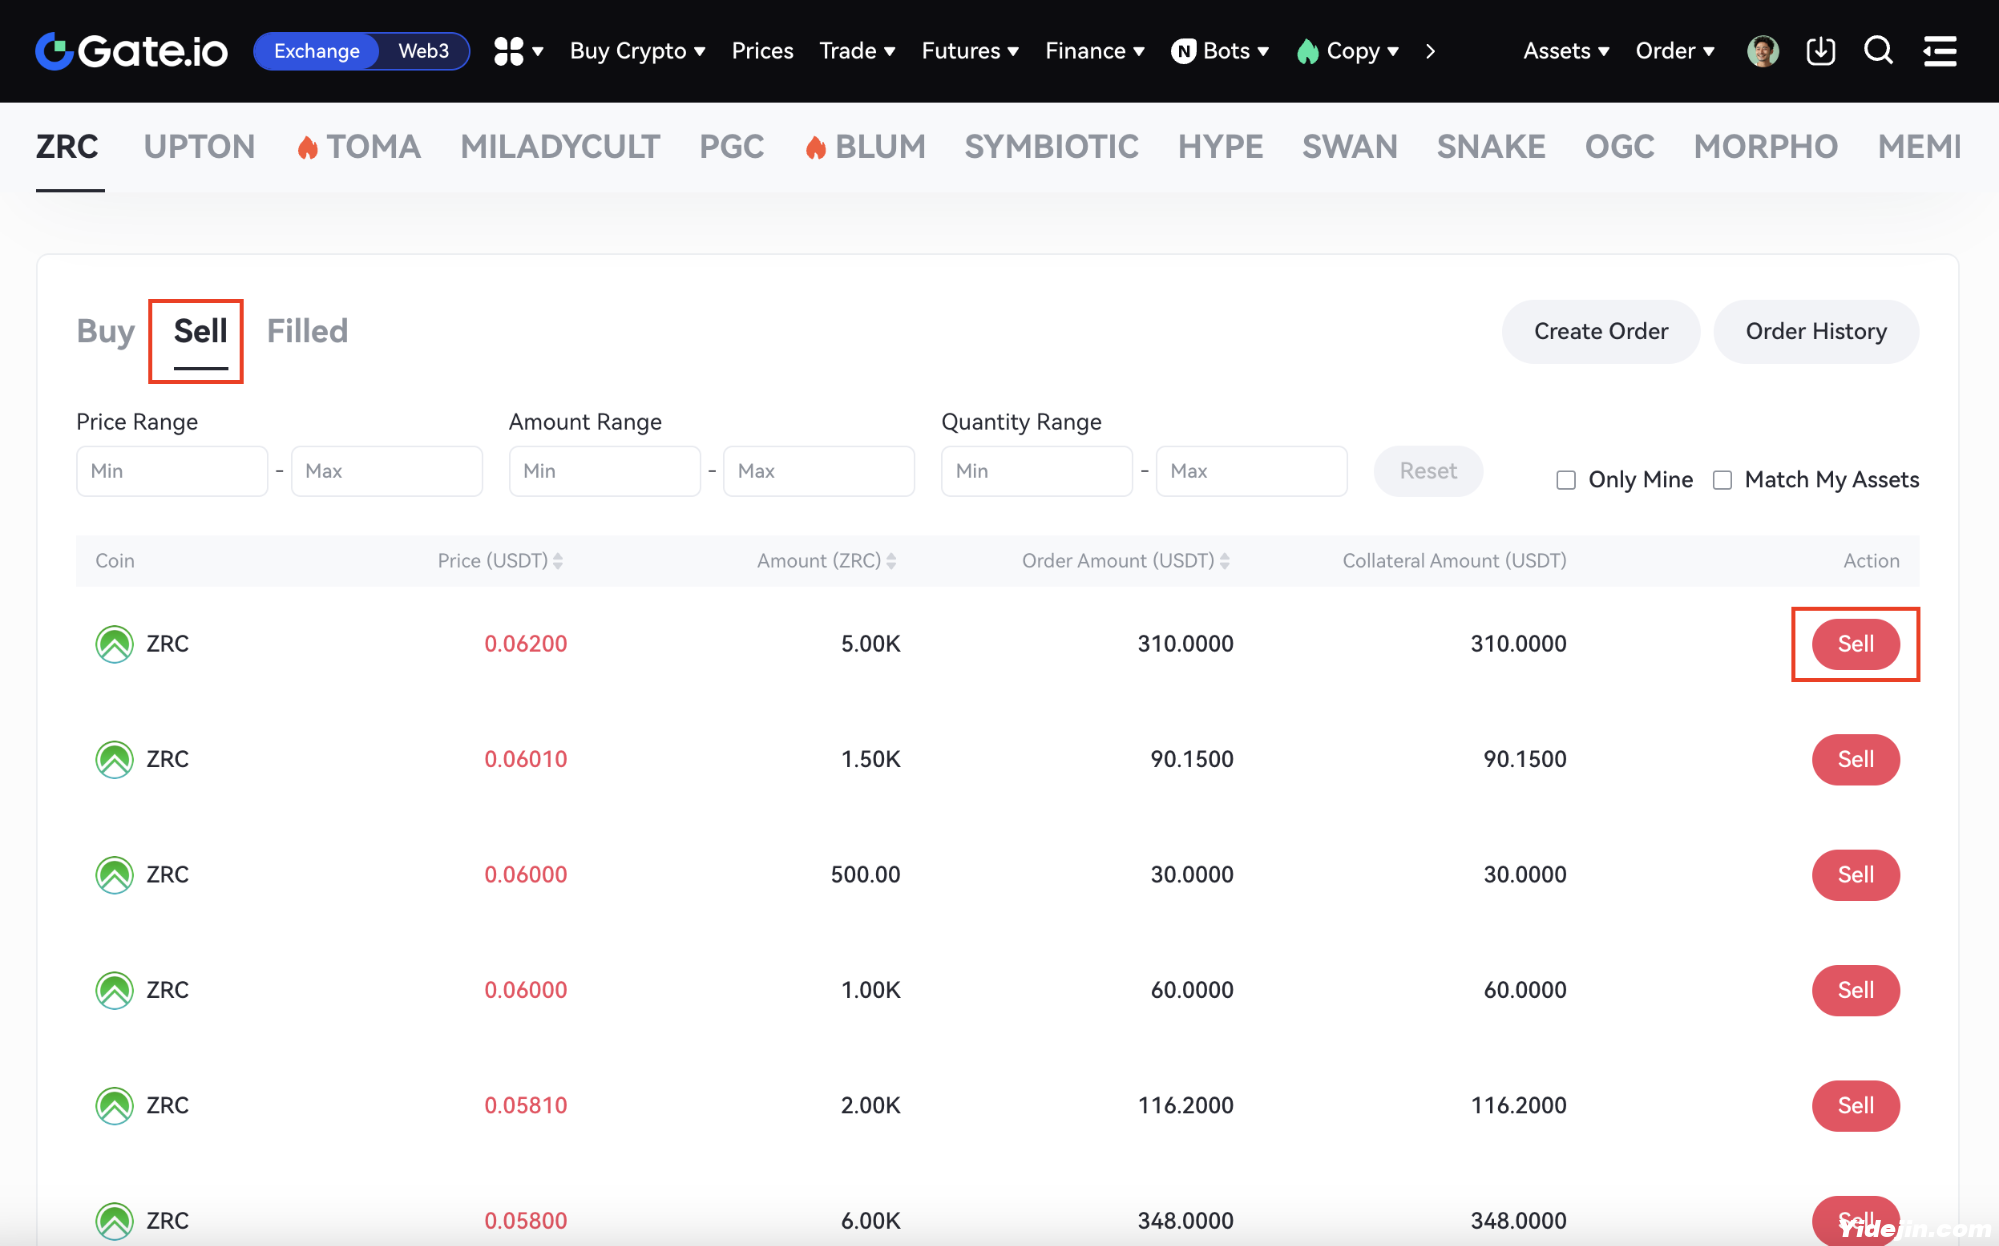The height and width of the screenshot is (1246, 1999).
Task: Select the OGC token tab
Action: [x=1619, y=147]
